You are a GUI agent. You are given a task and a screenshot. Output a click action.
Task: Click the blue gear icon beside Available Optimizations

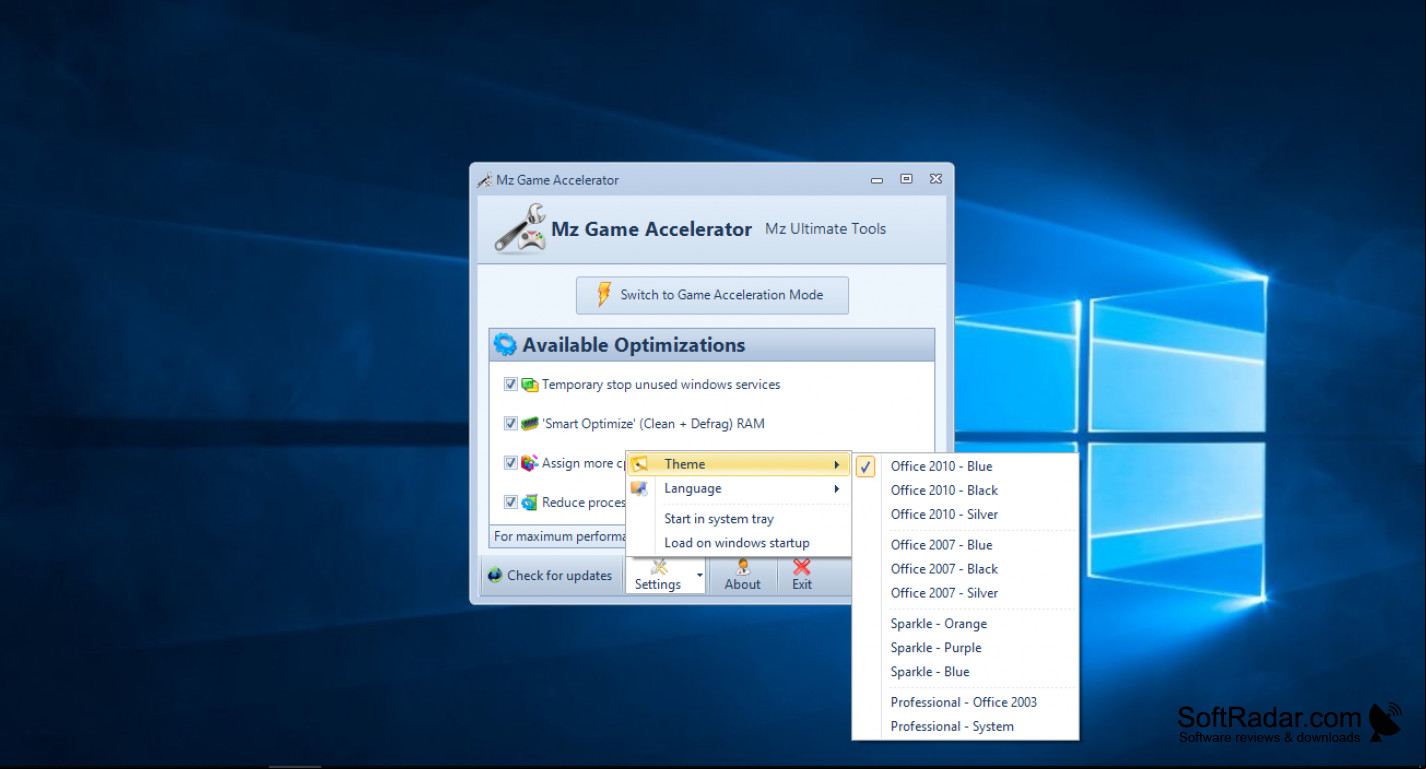pos(505,345)
